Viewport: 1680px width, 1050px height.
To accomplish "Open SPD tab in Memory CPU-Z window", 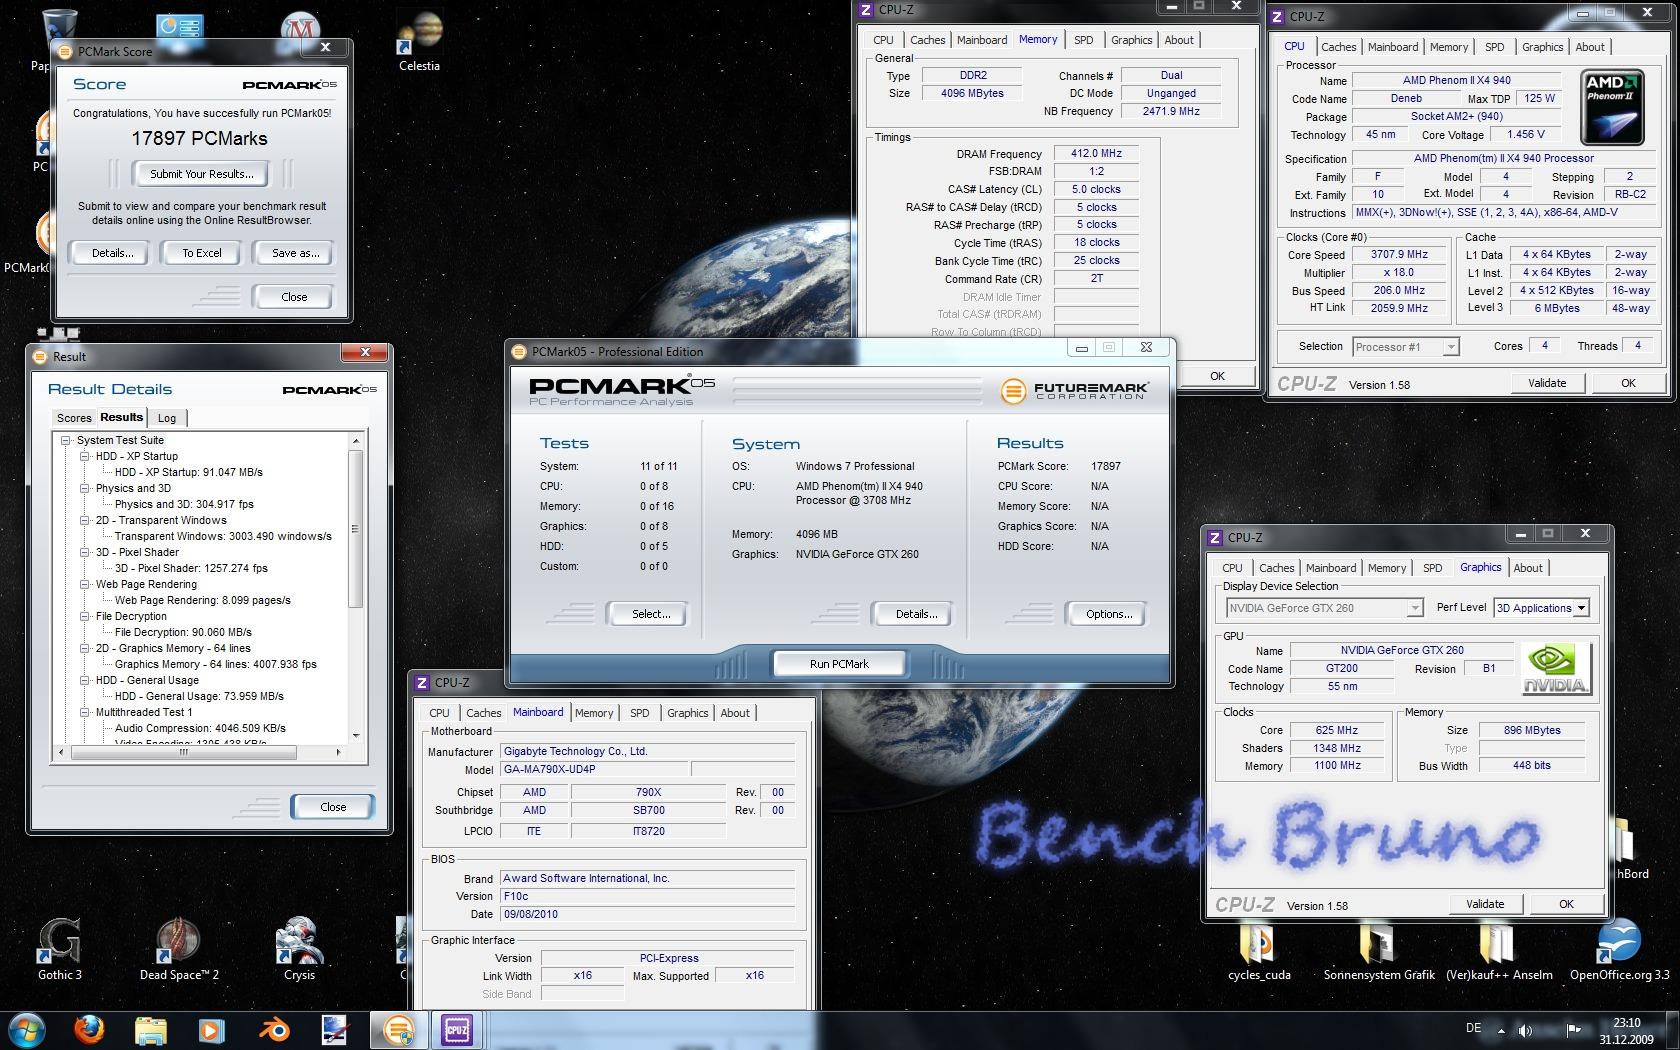I will [1083, 40].
